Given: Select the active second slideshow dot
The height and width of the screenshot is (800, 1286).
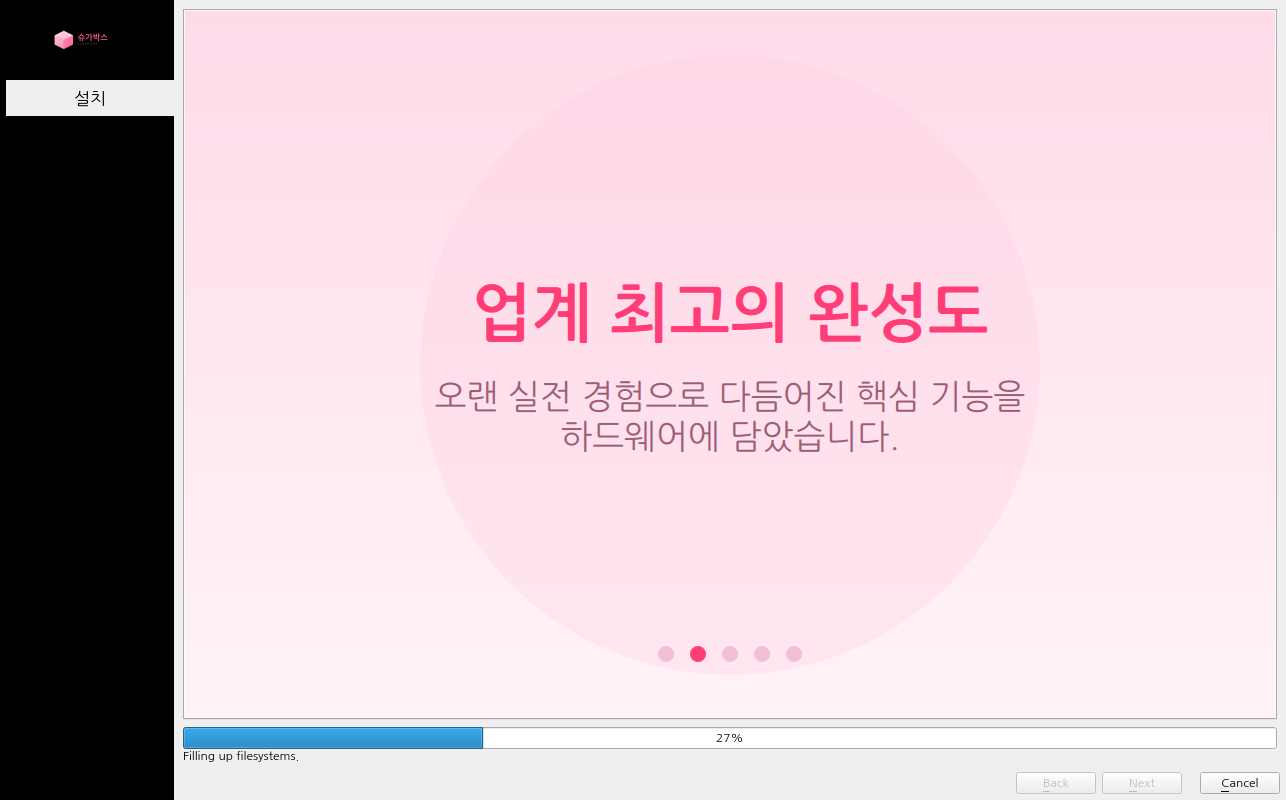Looking at the screenshot, I should tap(698, 654).
